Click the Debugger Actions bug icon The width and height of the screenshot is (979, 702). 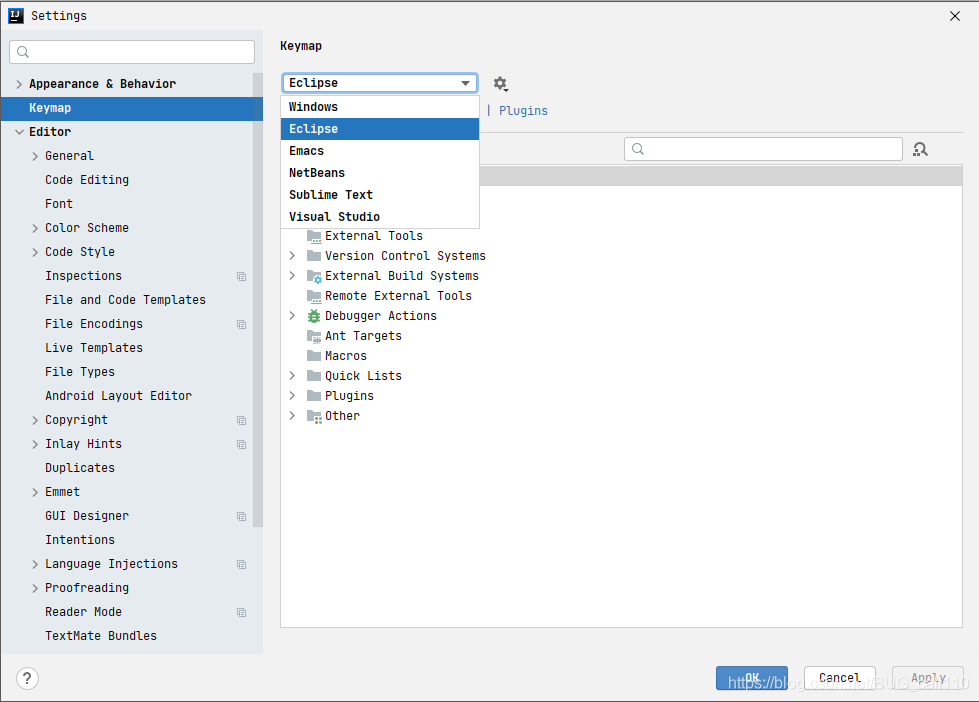[314, 315]
